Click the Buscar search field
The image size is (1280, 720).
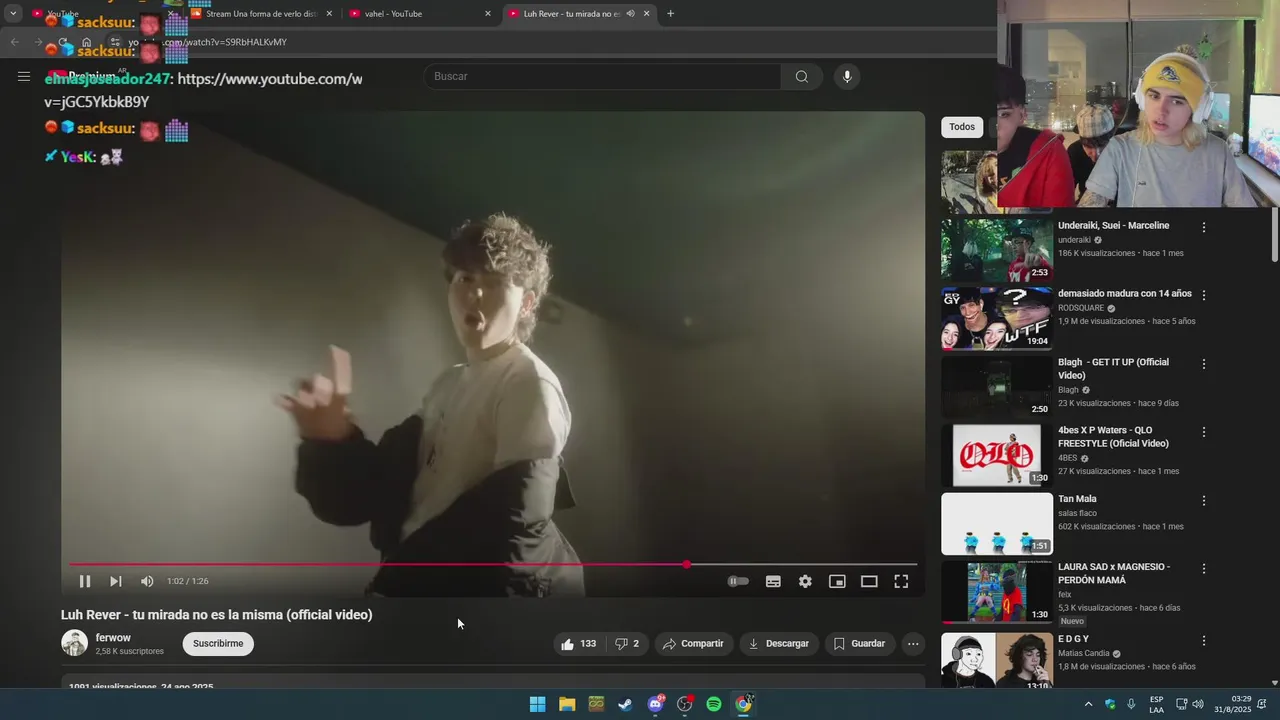click(602, 76)
